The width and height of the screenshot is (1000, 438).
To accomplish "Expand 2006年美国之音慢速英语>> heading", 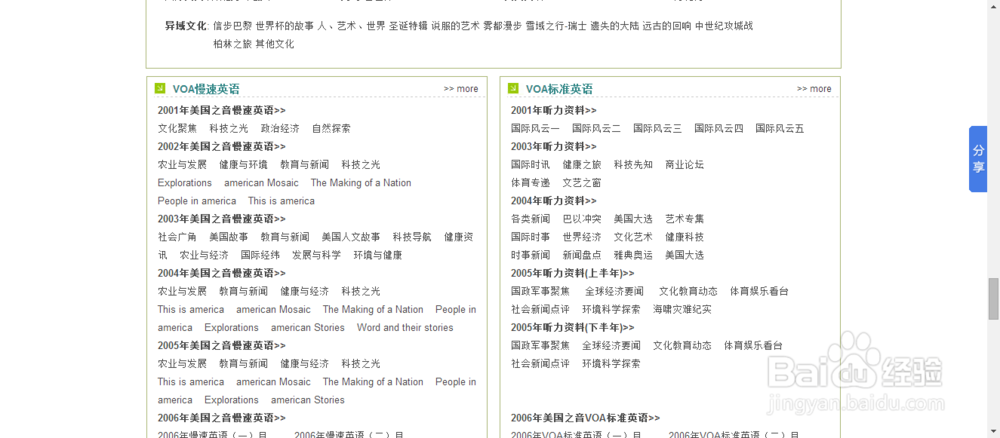I will coord(222,418).
